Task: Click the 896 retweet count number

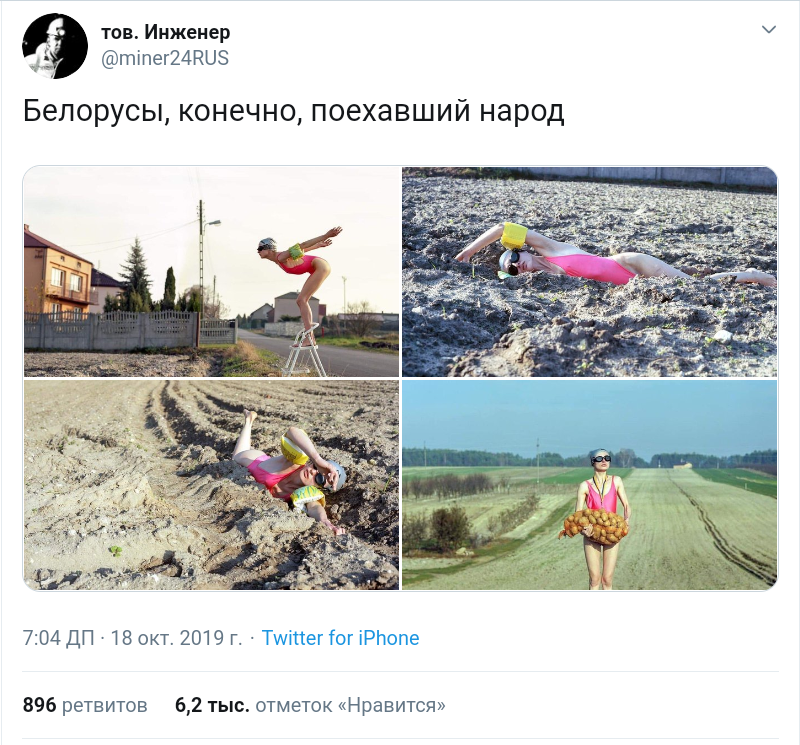Action: tap(39, 705)
